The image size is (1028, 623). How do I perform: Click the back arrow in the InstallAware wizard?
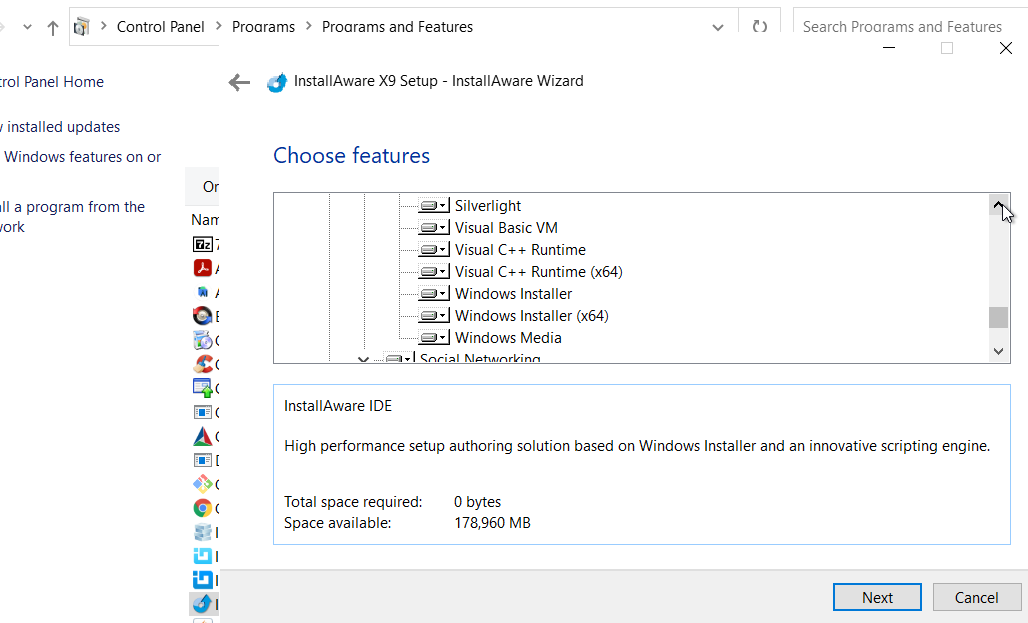[239, 82]
